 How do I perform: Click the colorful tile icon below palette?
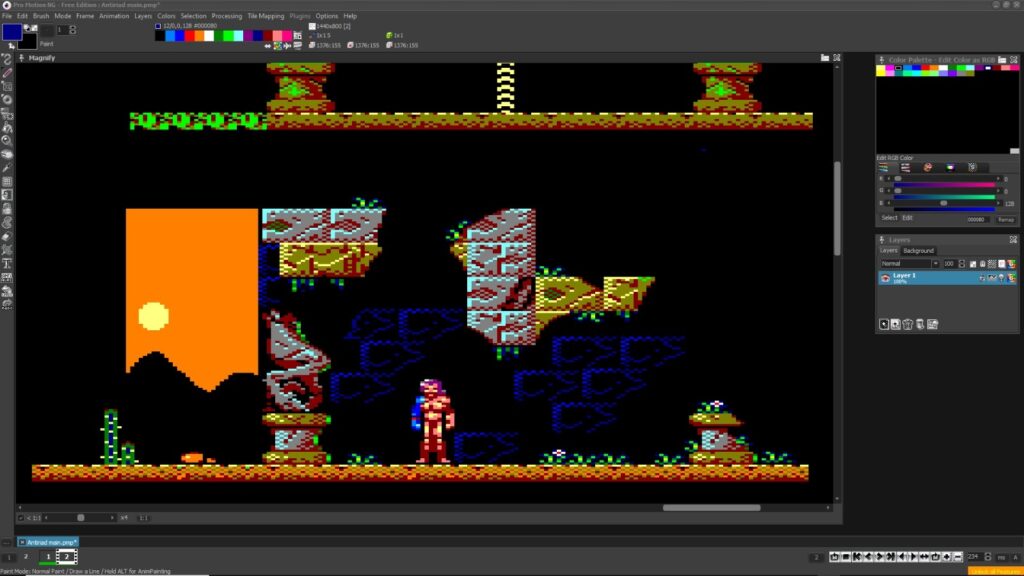pos(278,46)
